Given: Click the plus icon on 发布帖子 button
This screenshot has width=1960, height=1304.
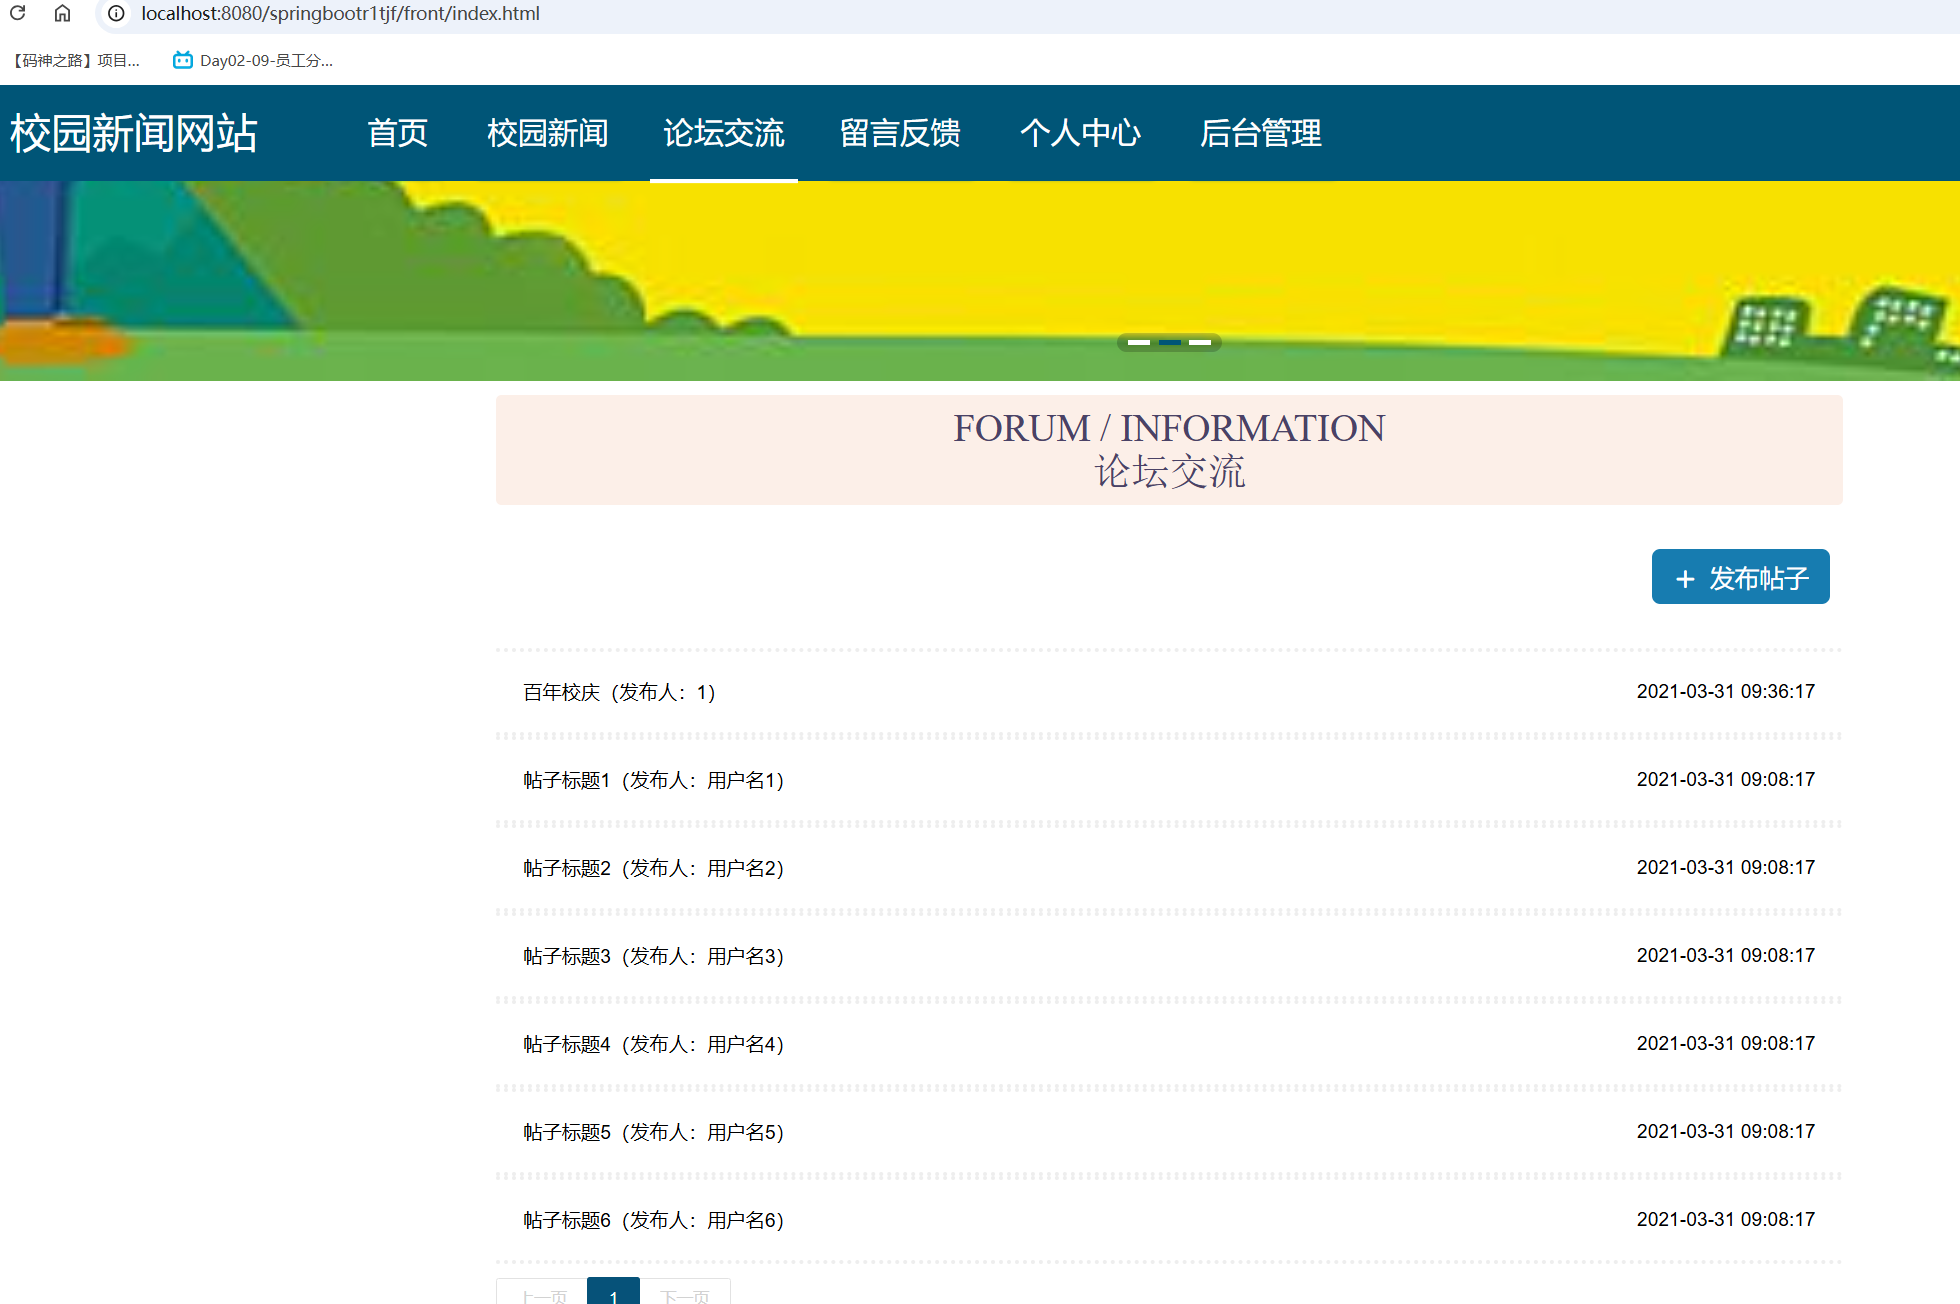Looking at the screenshot, I should tap(1685, 578).
